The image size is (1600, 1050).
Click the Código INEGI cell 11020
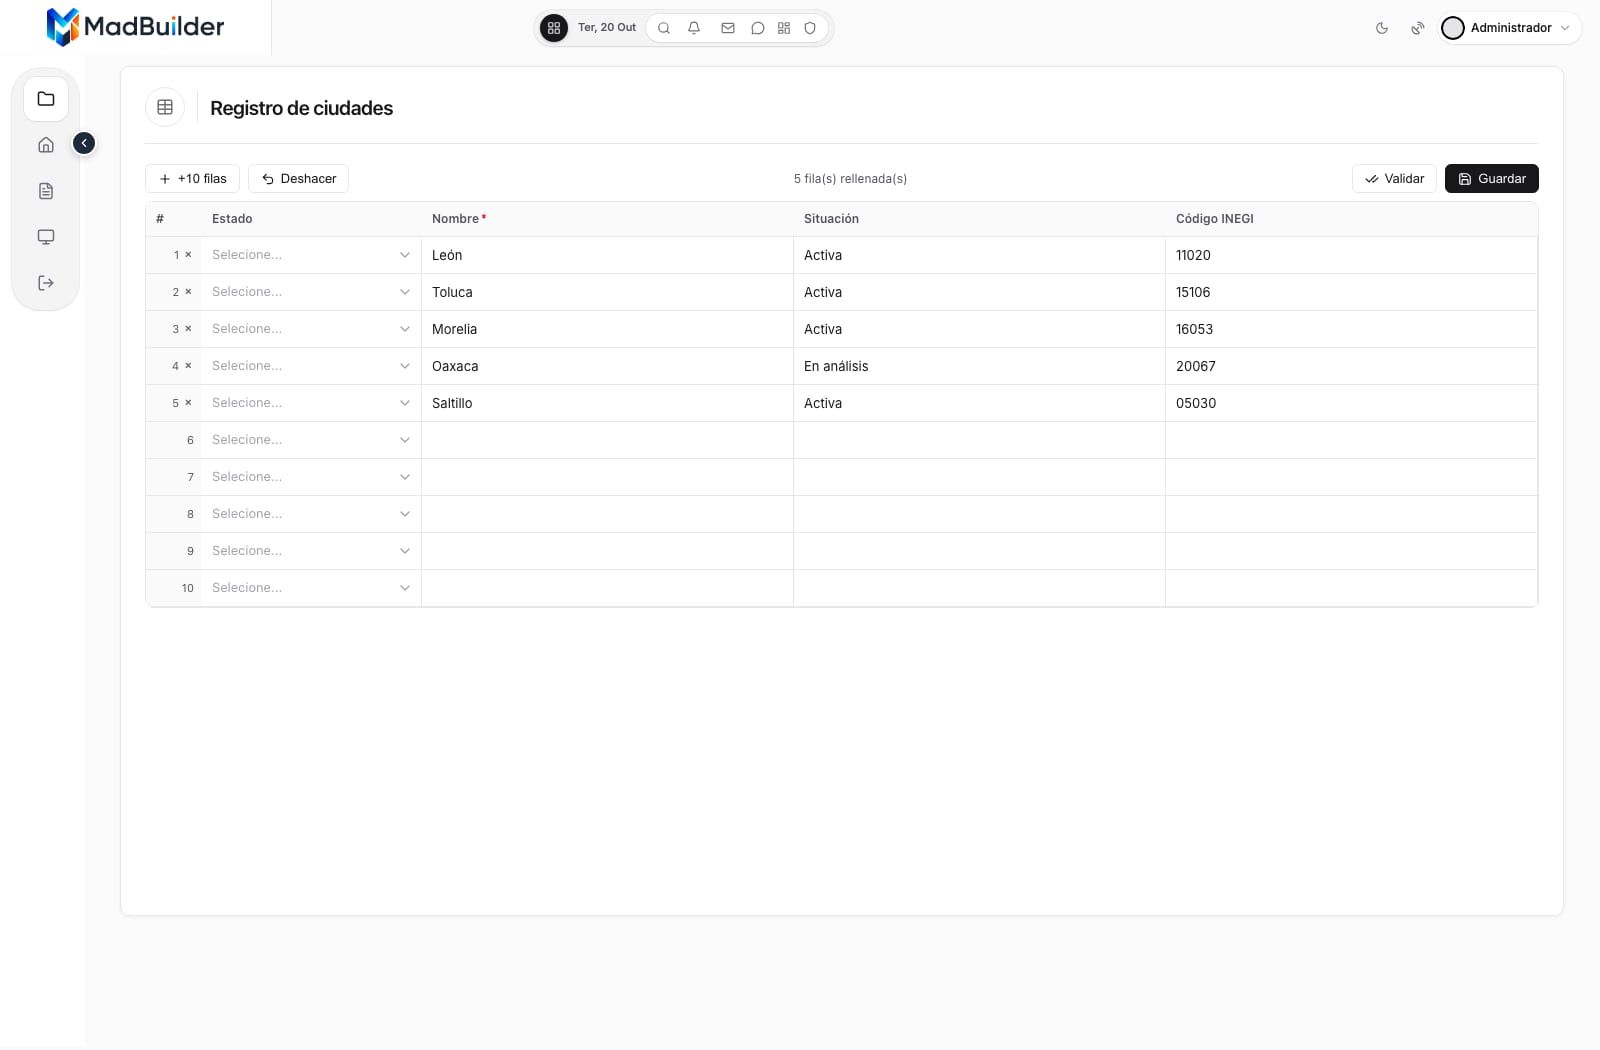click(x=1351, y=255)
